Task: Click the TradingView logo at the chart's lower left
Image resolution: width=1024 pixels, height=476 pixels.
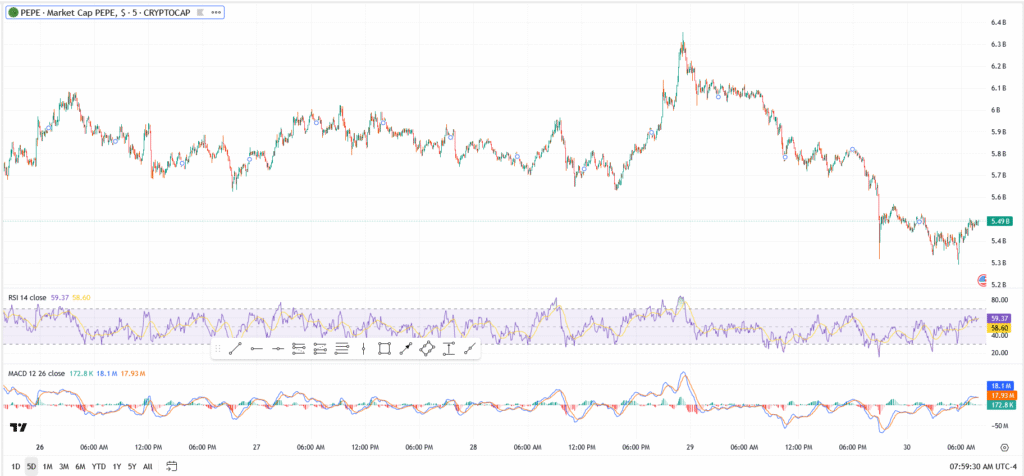Action: tap(18, 428)
